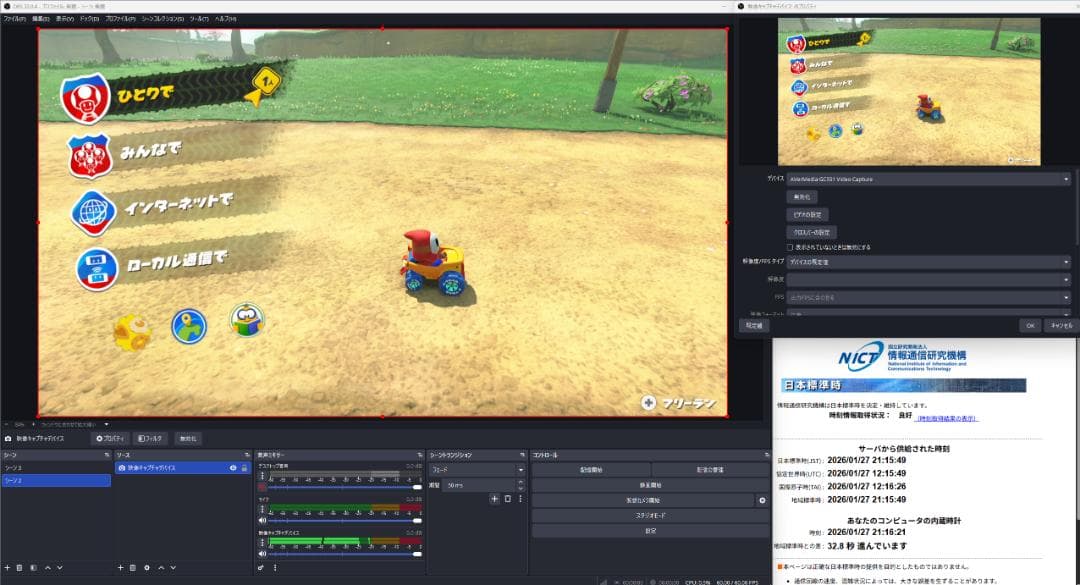Screen dimensions: 1080x585
Task: Toggle visibility eye of 映像キャプチャデバイス source
Action: tap(233, 467)
